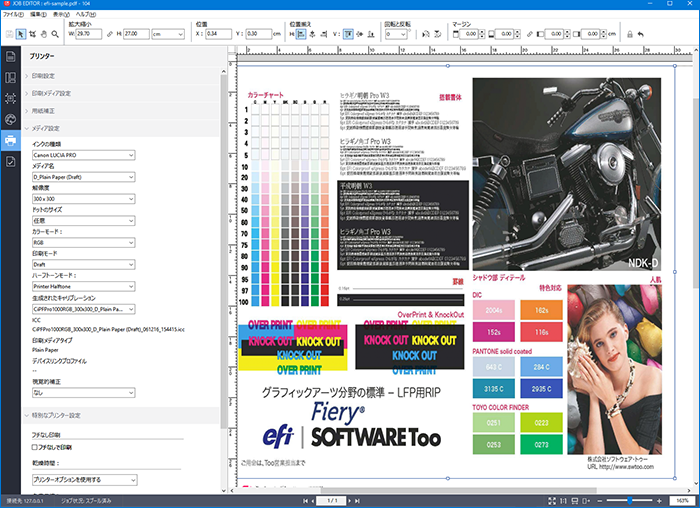Viewport: 700px width, 508px height.
Task: Open the color palette sidebar tab
Action: (10, 120)
